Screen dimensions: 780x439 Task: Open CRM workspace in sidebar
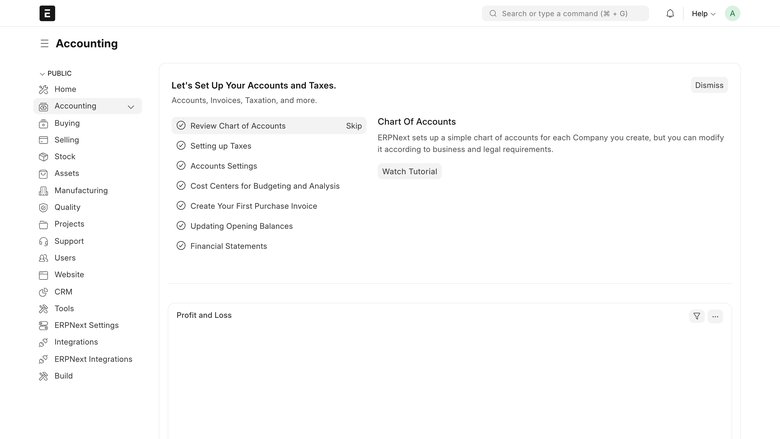click(x=88, y=292)
